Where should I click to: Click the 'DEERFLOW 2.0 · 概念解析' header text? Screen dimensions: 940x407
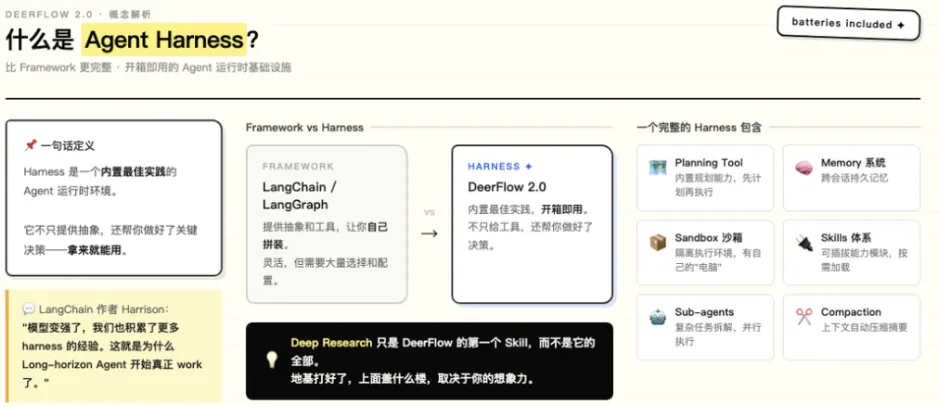click(x=78, y=13)
